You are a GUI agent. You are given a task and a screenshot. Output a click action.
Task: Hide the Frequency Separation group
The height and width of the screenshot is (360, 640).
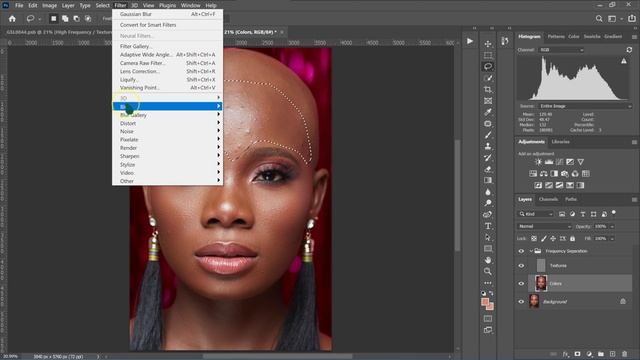coord(521,251)
